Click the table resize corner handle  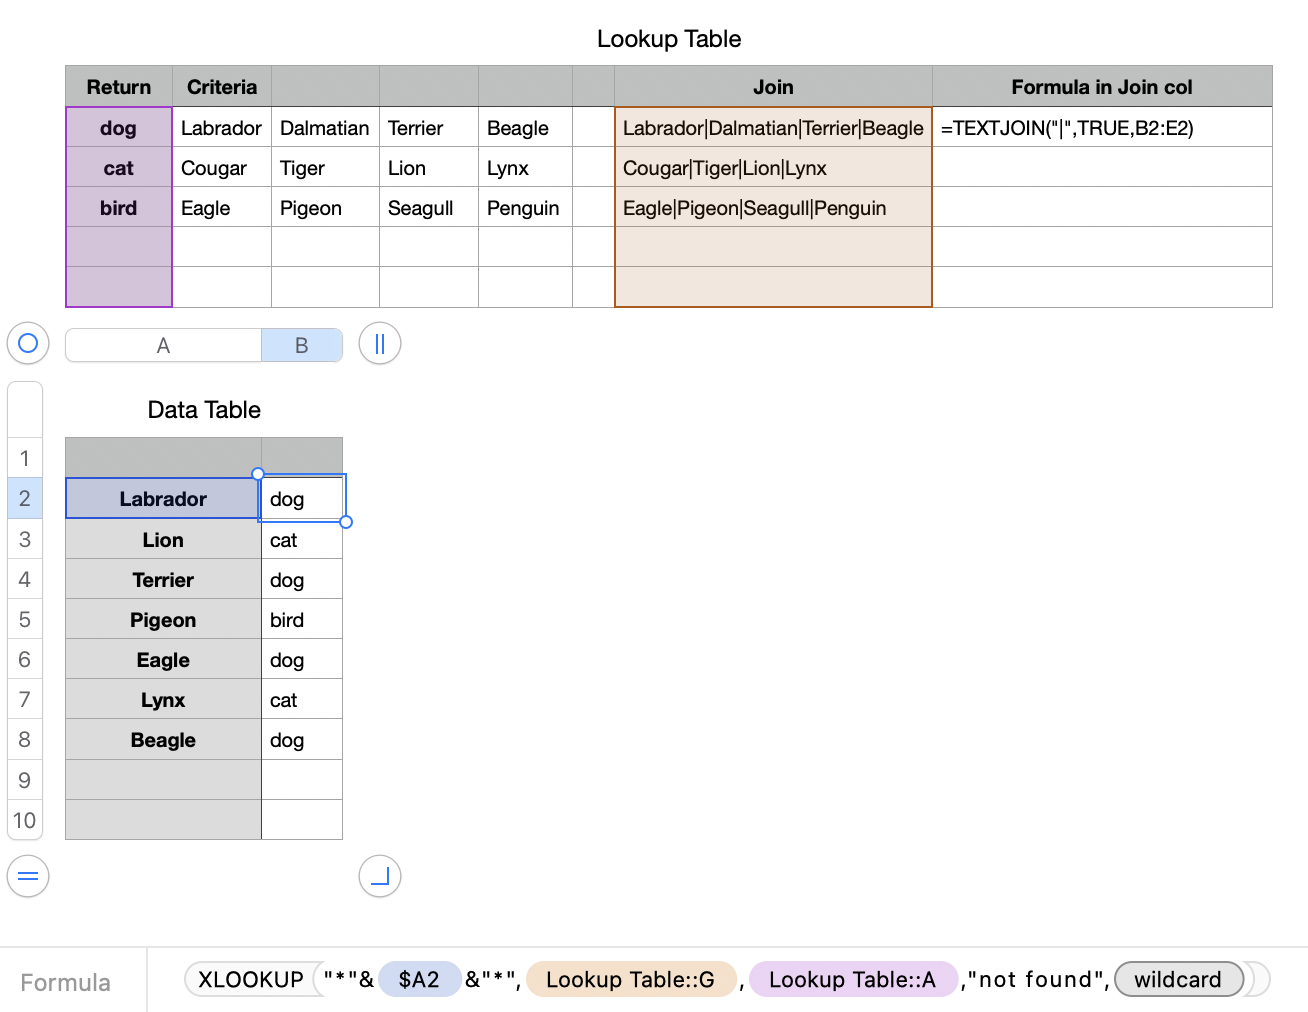coord(380,877)
